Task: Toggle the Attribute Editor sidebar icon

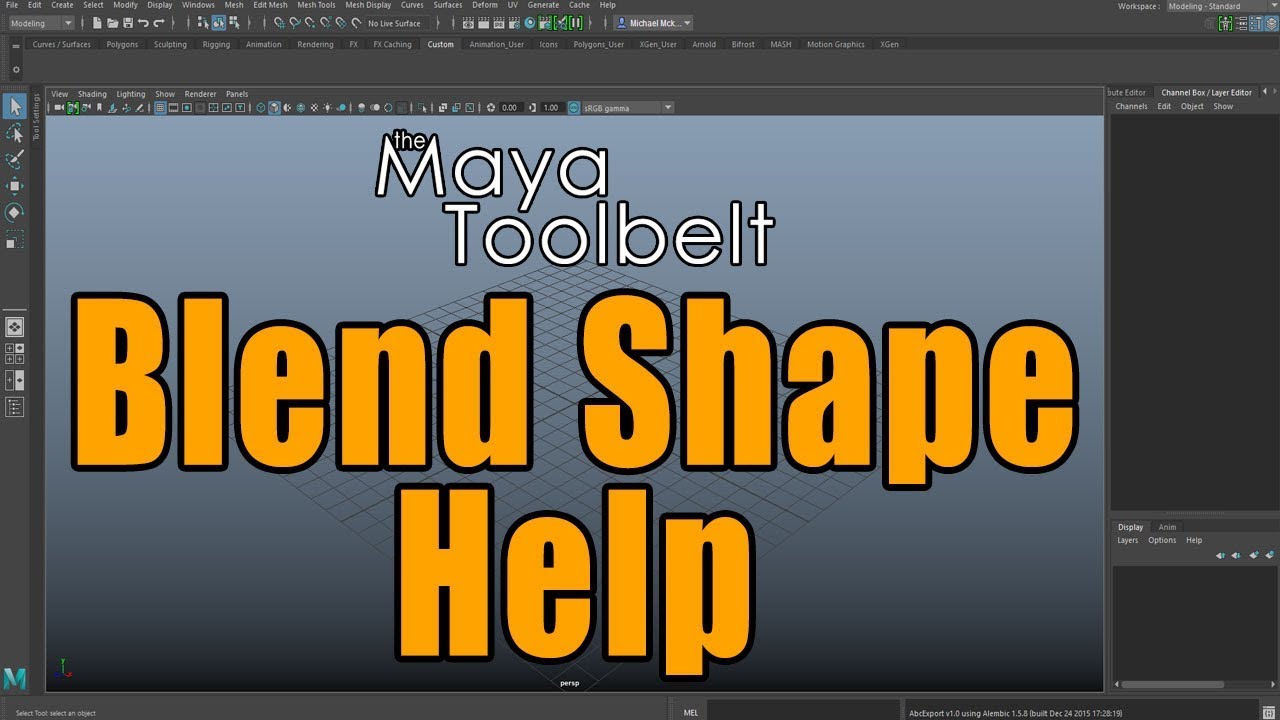Action: point(1240,22)
